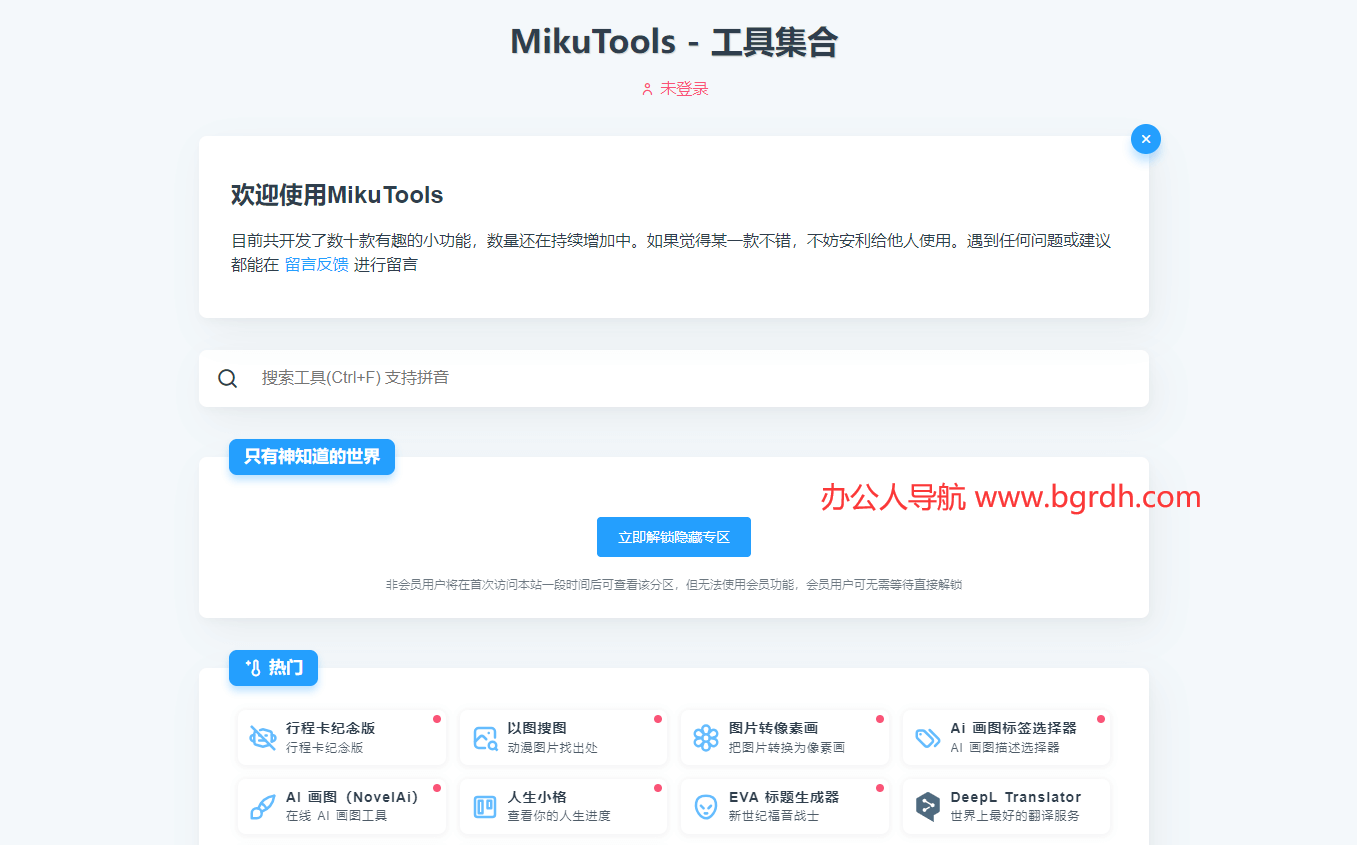This screenshot has width=1357, height=845.
Task: Click the user icon beside 未登录
Action: (647, 89)
